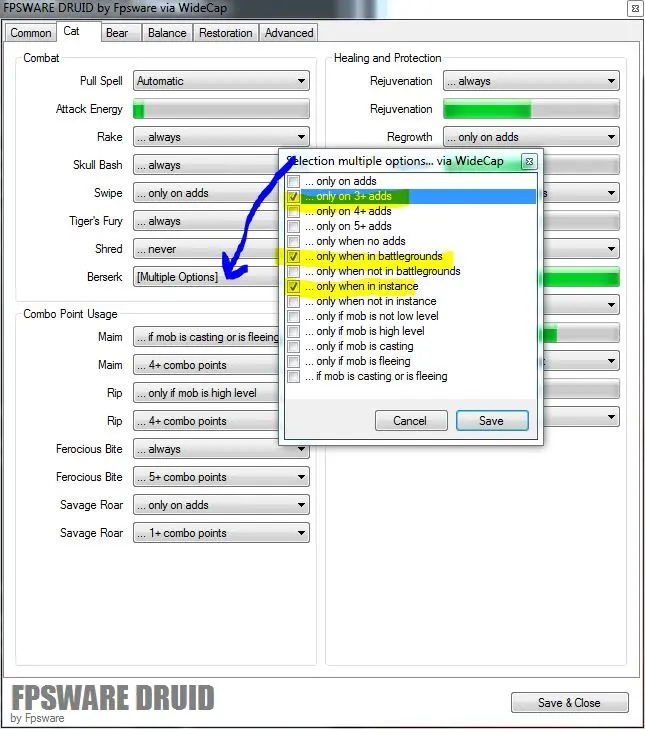645x729 pixels.
Task: Click the Save & Close button
Action: point(569,703)
